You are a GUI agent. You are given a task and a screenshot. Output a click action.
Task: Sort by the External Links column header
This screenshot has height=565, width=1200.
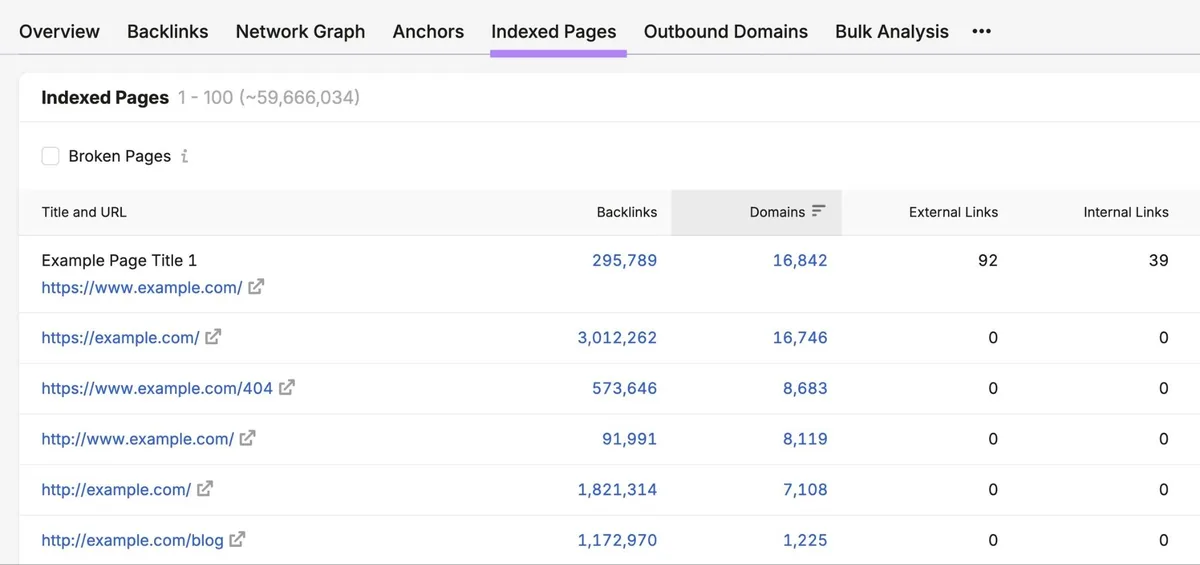[x=953, y=212]
